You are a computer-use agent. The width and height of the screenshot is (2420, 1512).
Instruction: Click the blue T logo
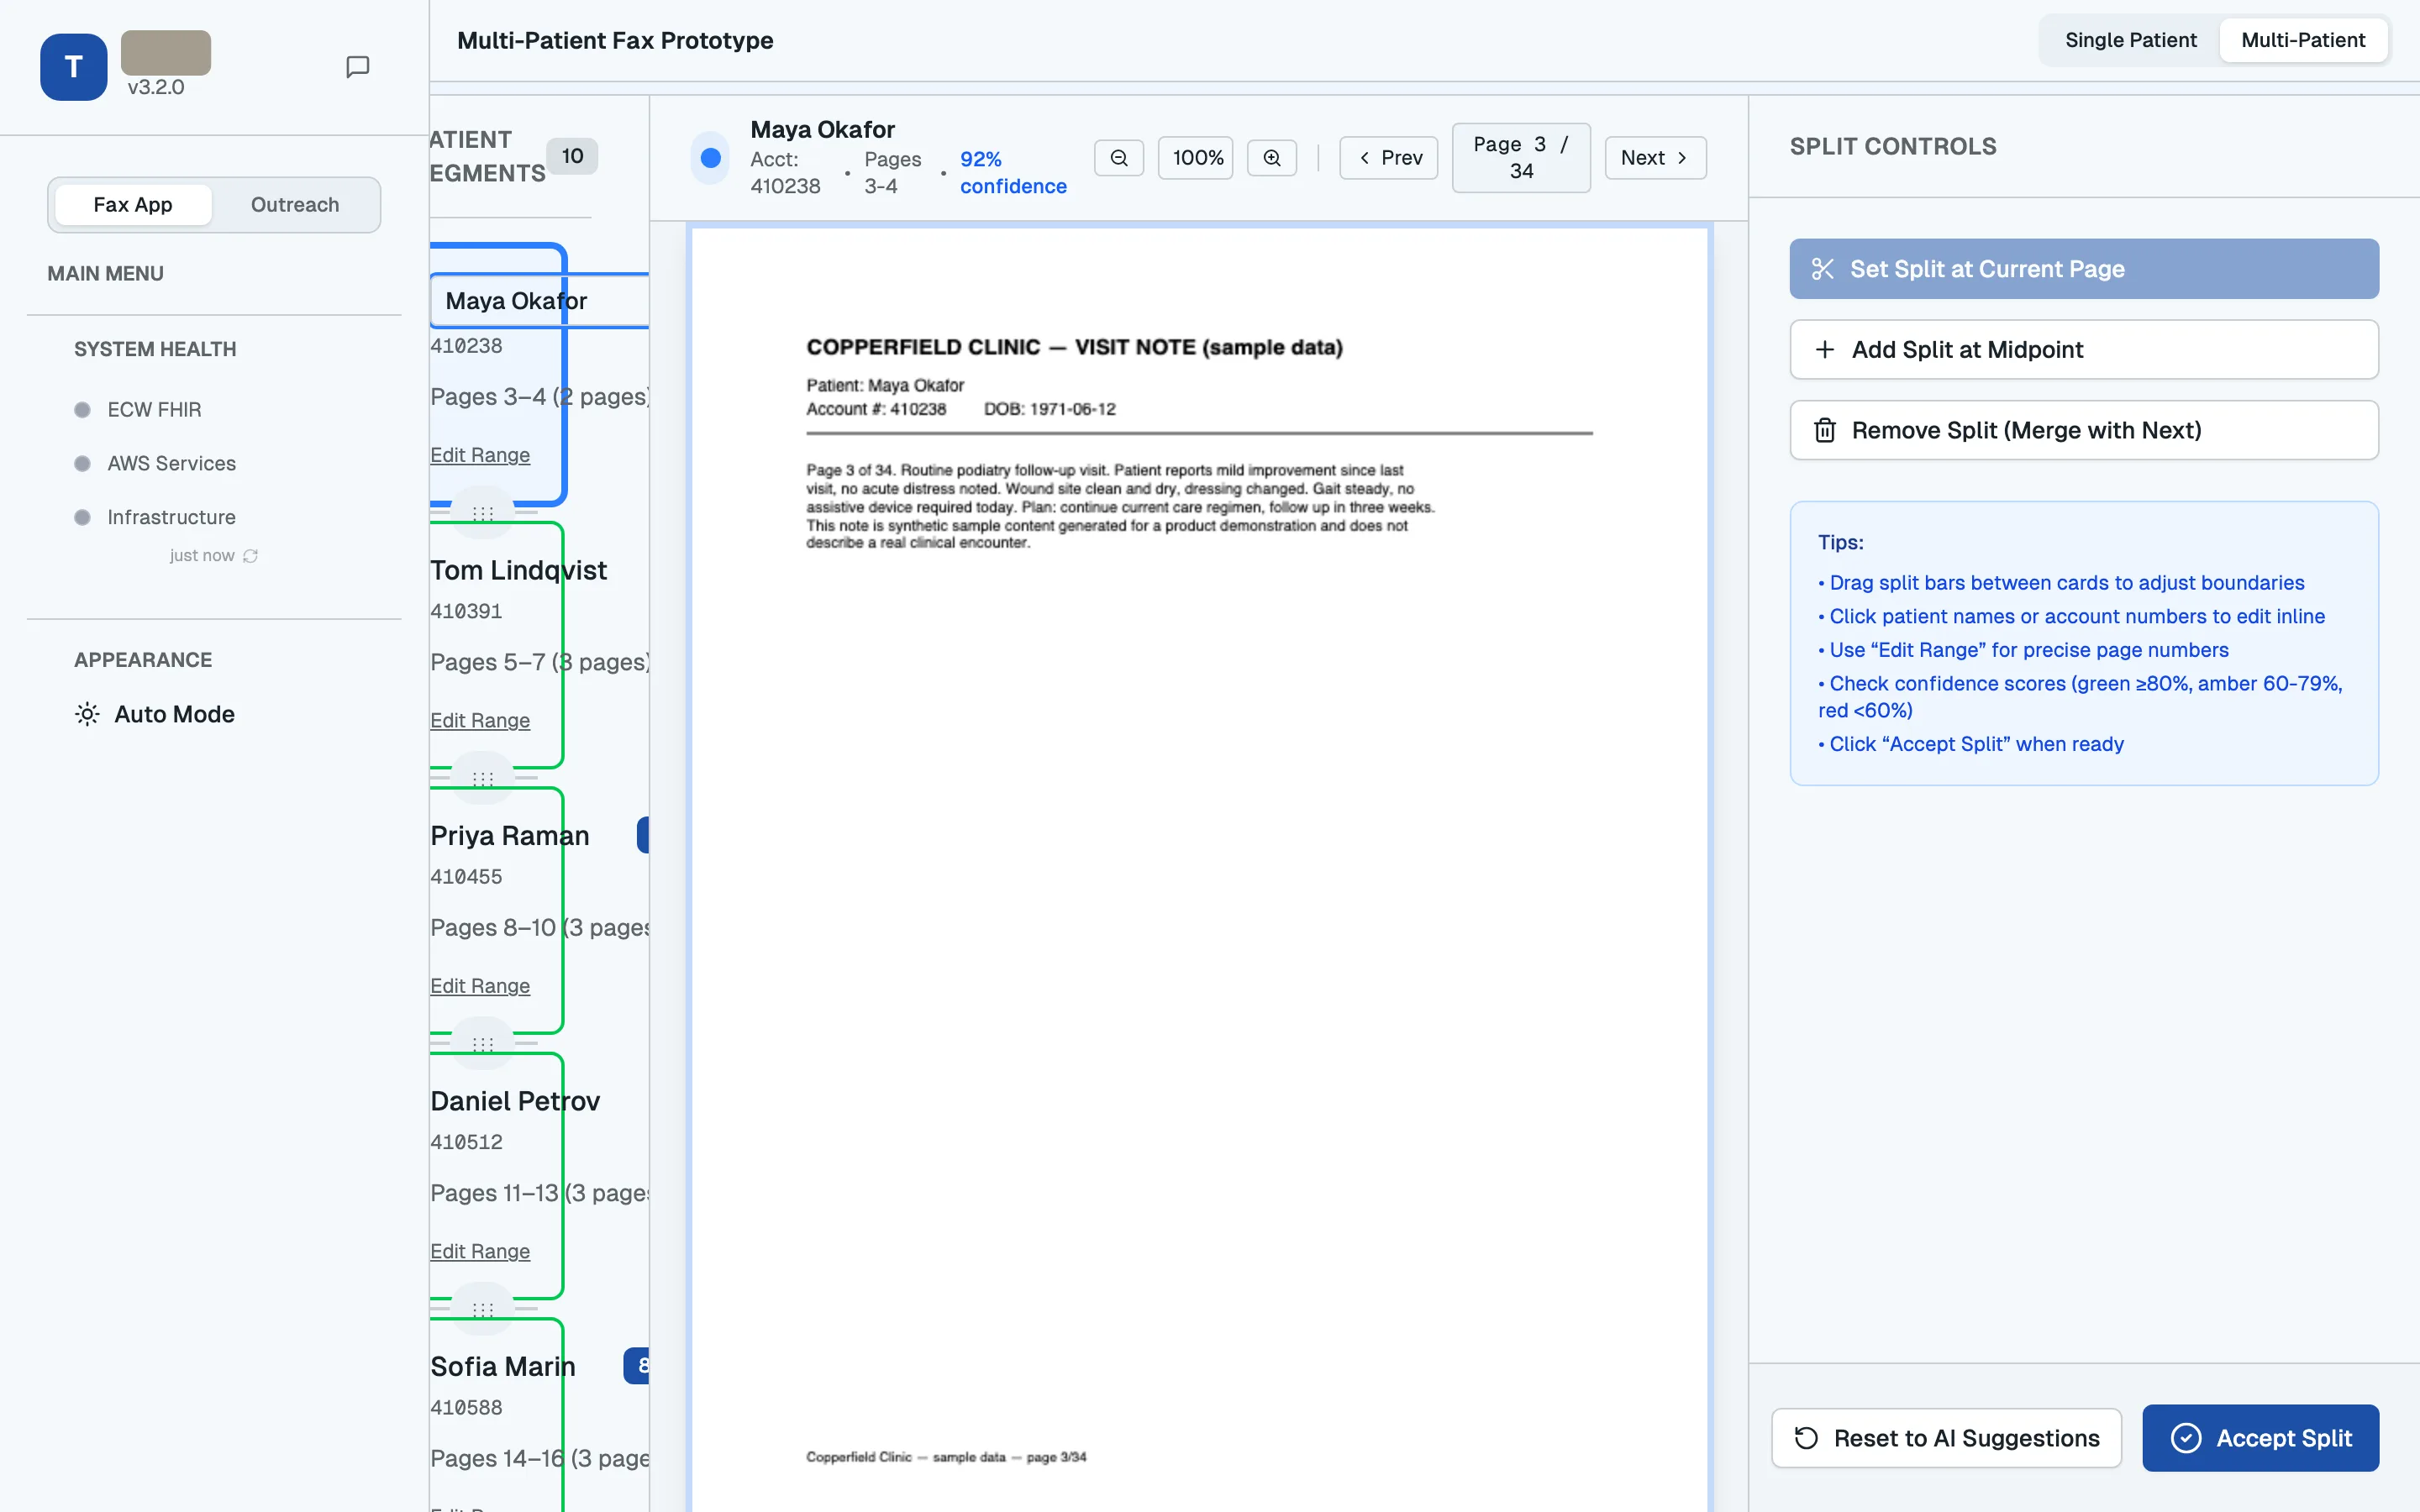pos(73,67)
